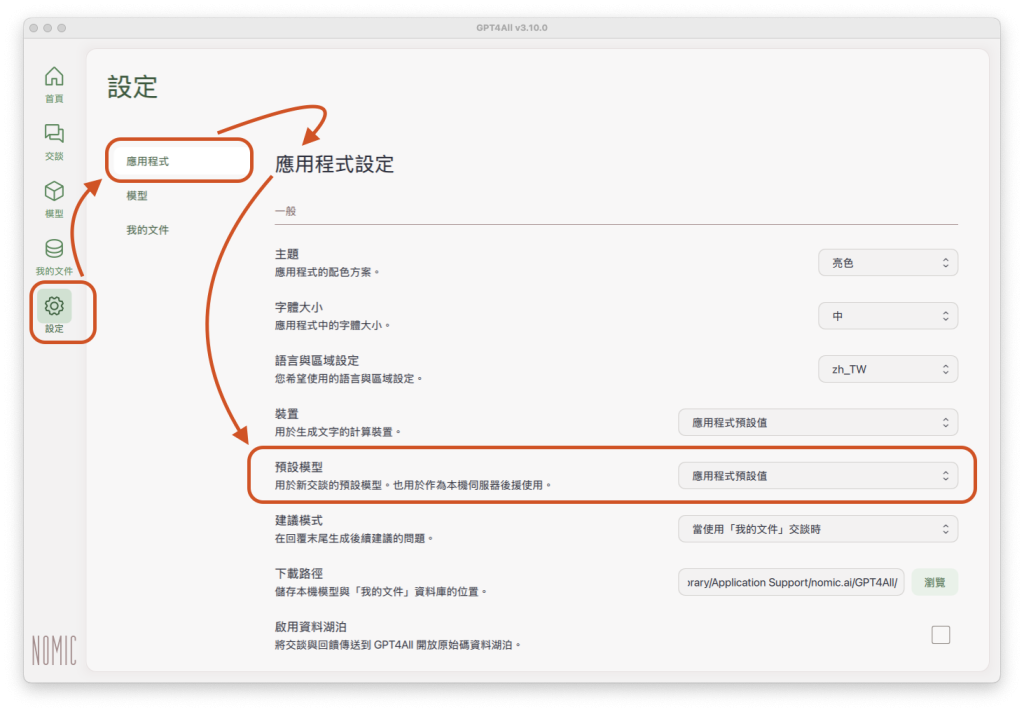
Task: Enable the data lake (啟用資料湖泊) checkbox
Action: pos(940,635)
